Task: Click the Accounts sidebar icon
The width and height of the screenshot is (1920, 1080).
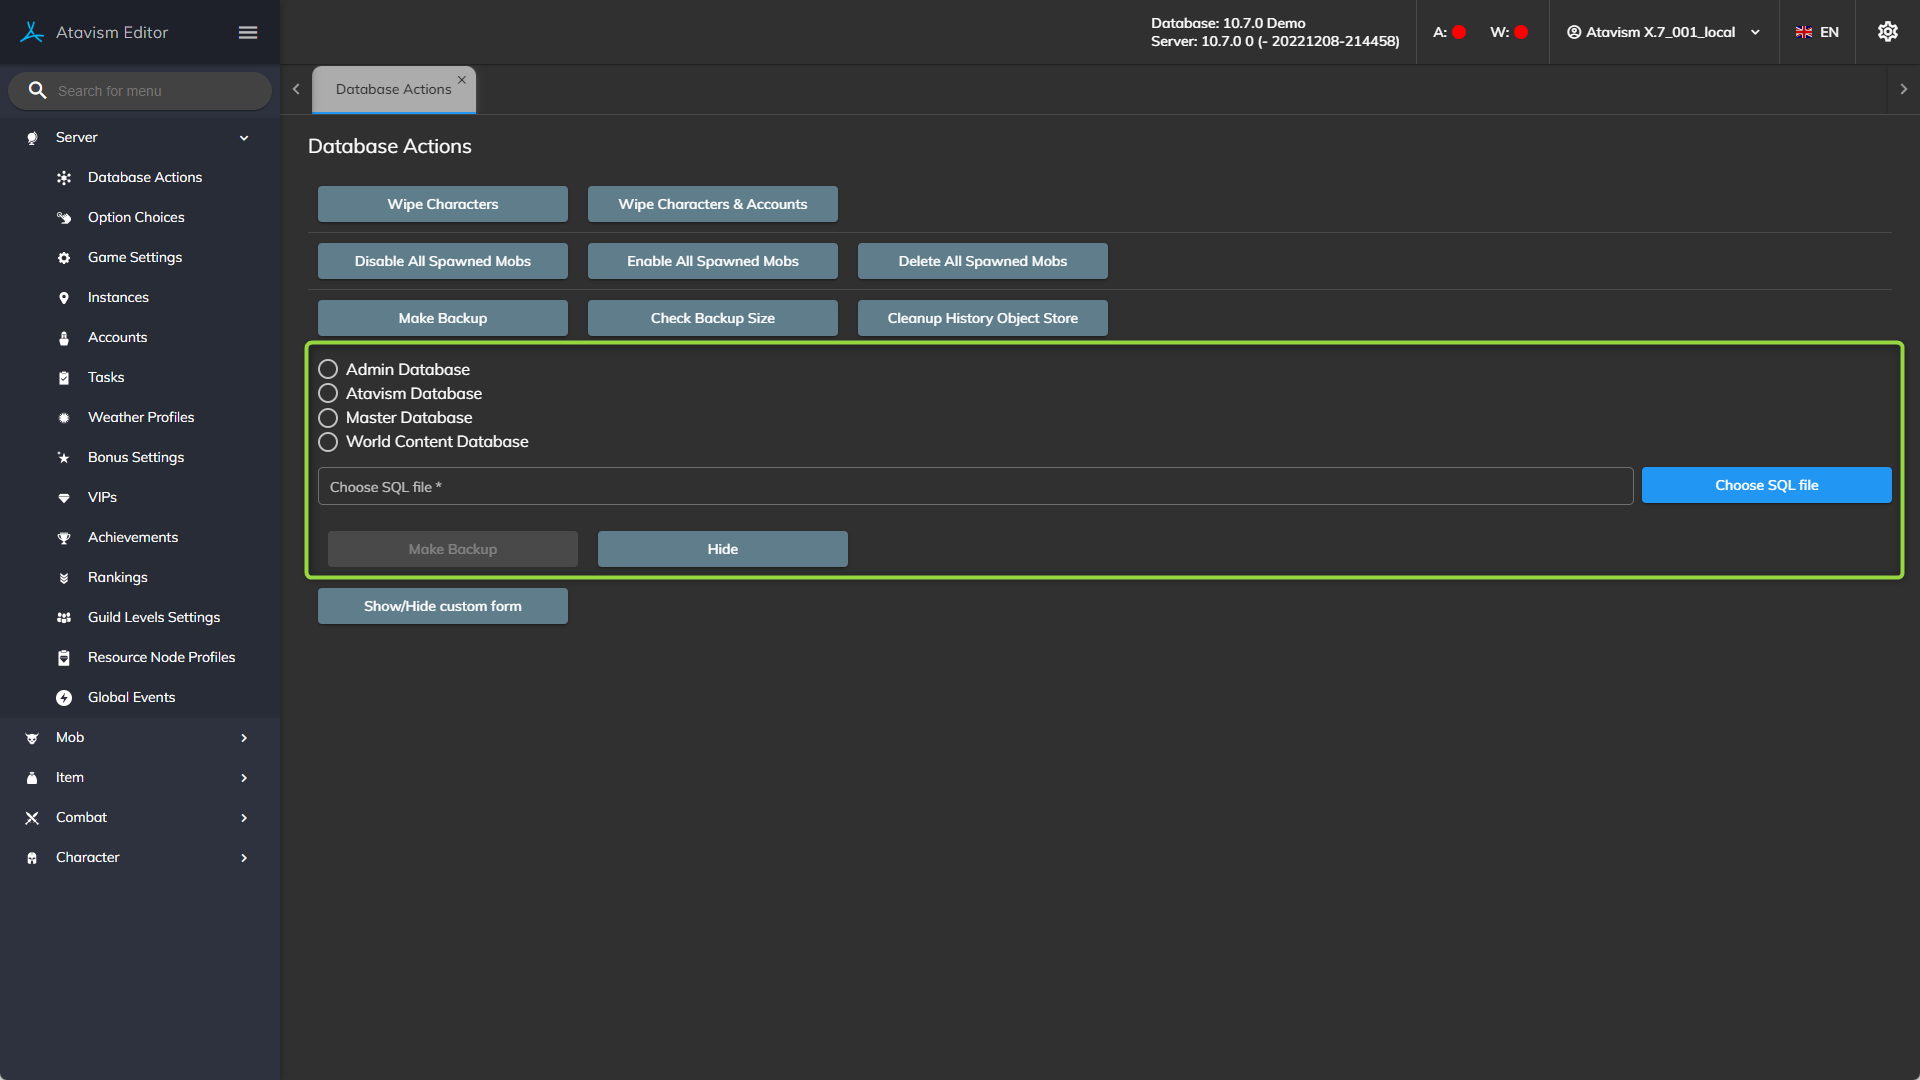Action: pyautogui.click(x=64, y=338)
